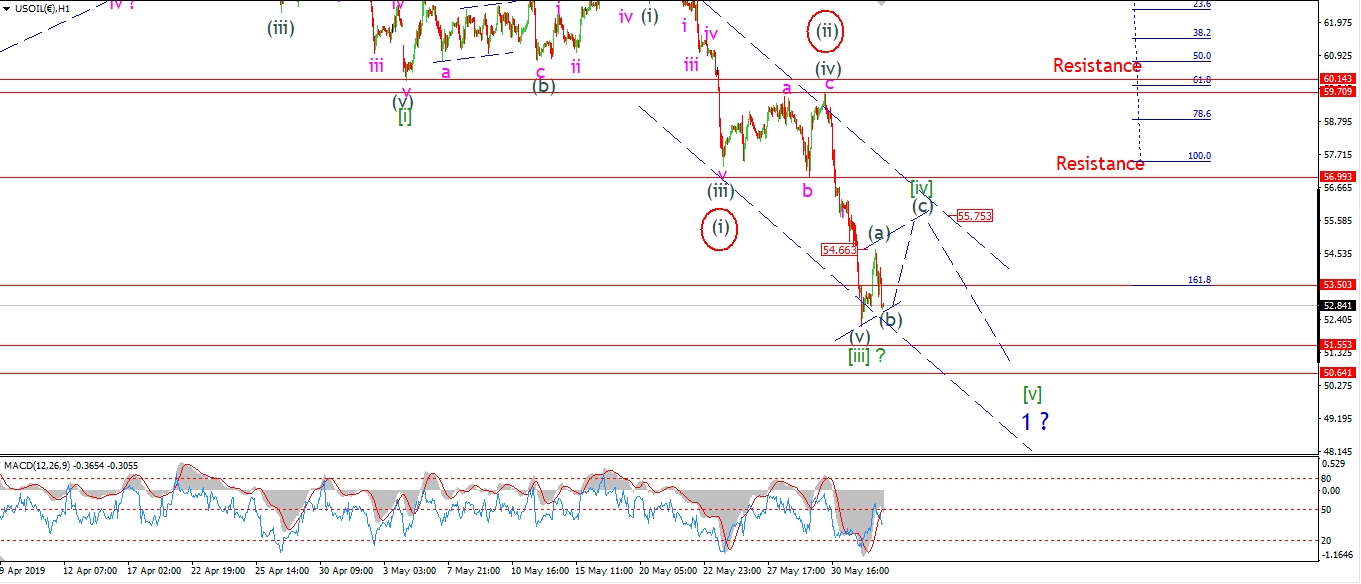Click the 61.975 price axis value
Image resolution: width=1361 pixels, height=584 pixels.
coord(1337,22)
